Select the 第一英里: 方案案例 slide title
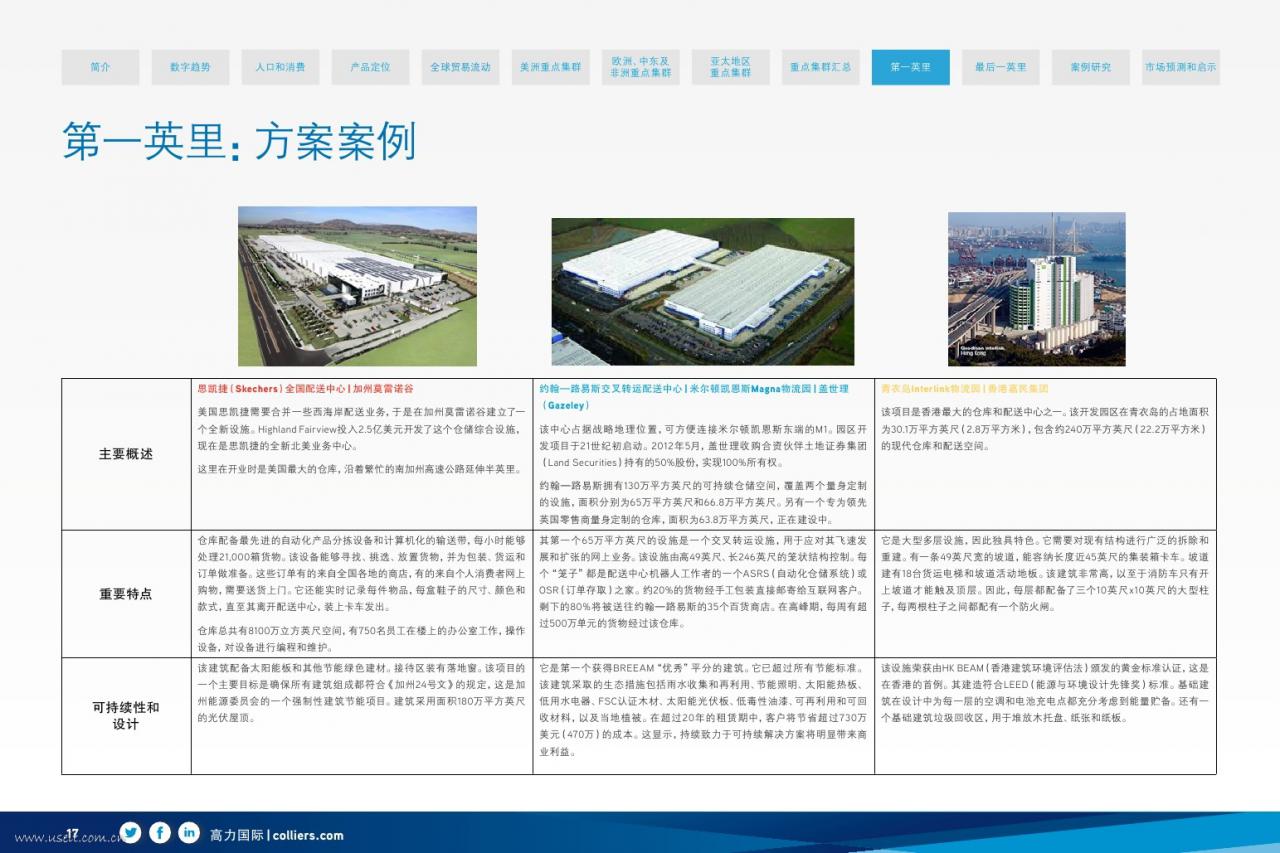 238,142
